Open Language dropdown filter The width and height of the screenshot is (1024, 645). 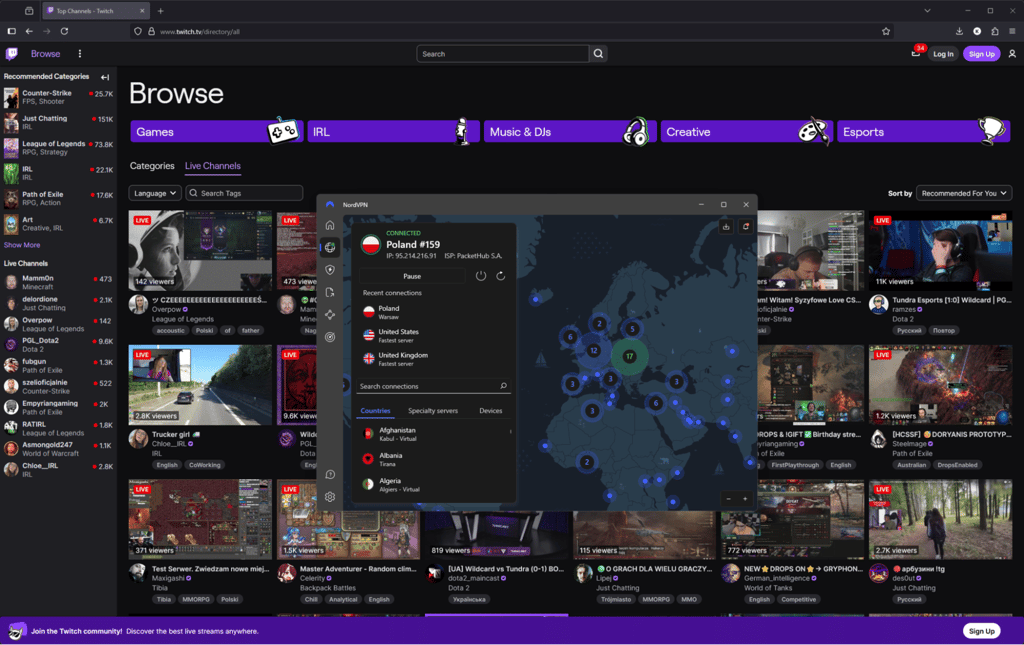[155, 193]
